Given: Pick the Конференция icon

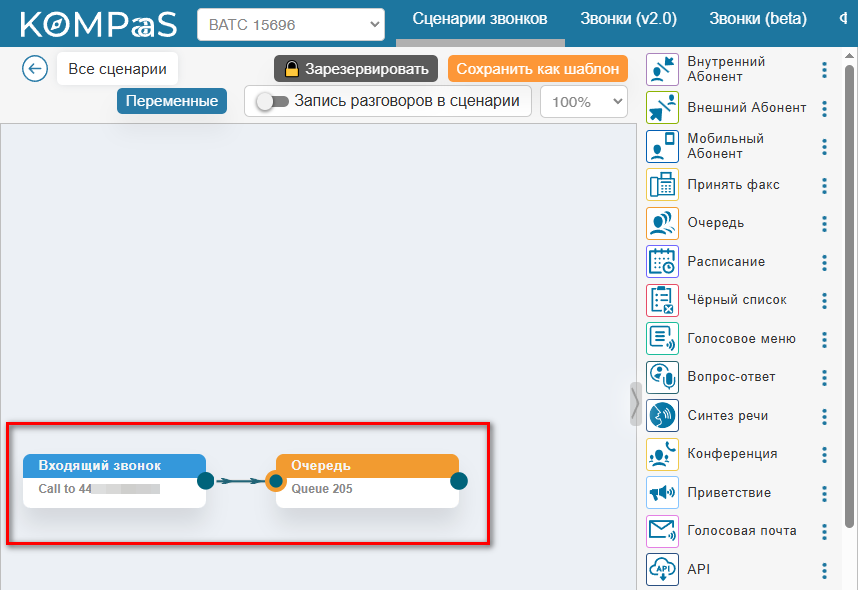Looking at the screenshot, I should point(662,454).
